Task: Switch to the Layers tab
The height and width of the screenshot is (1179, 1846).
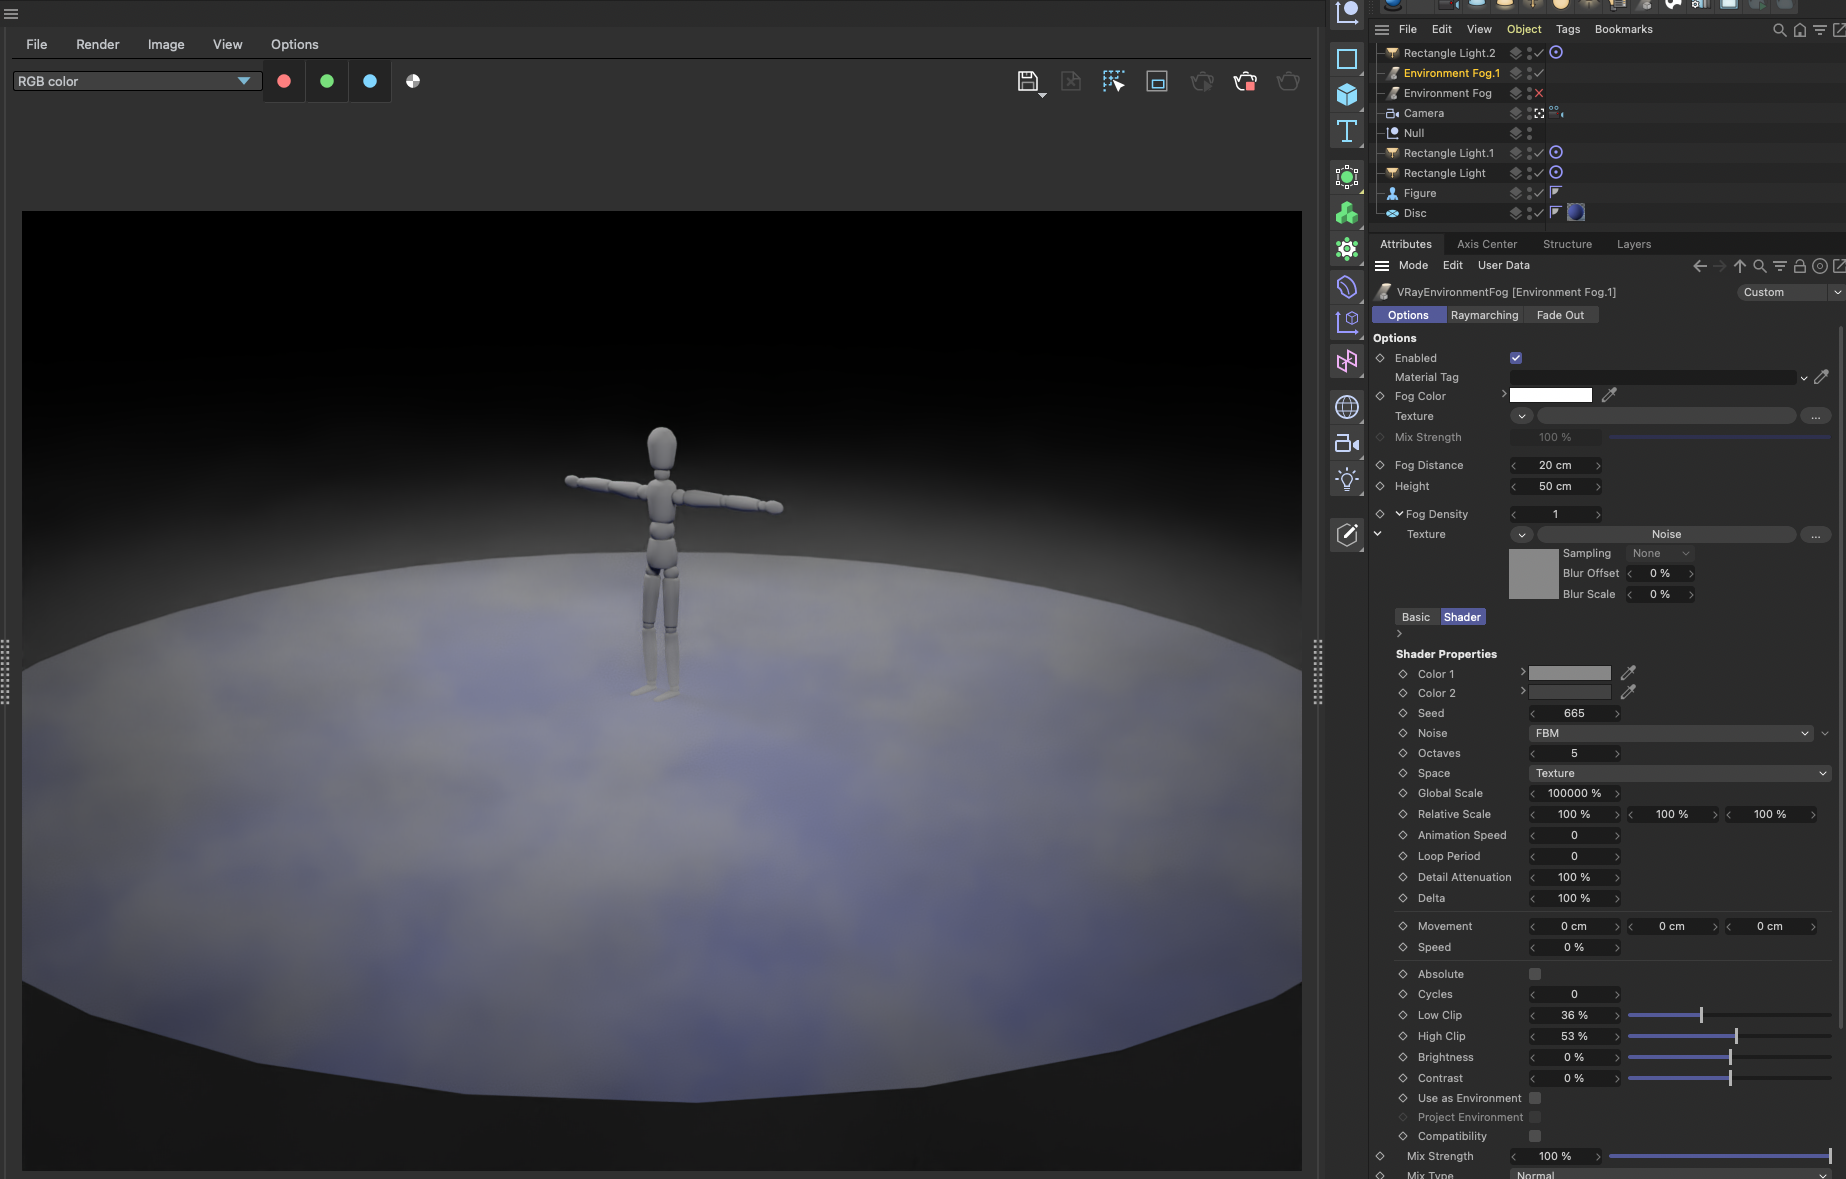Action: click(x=1634, y=244)
